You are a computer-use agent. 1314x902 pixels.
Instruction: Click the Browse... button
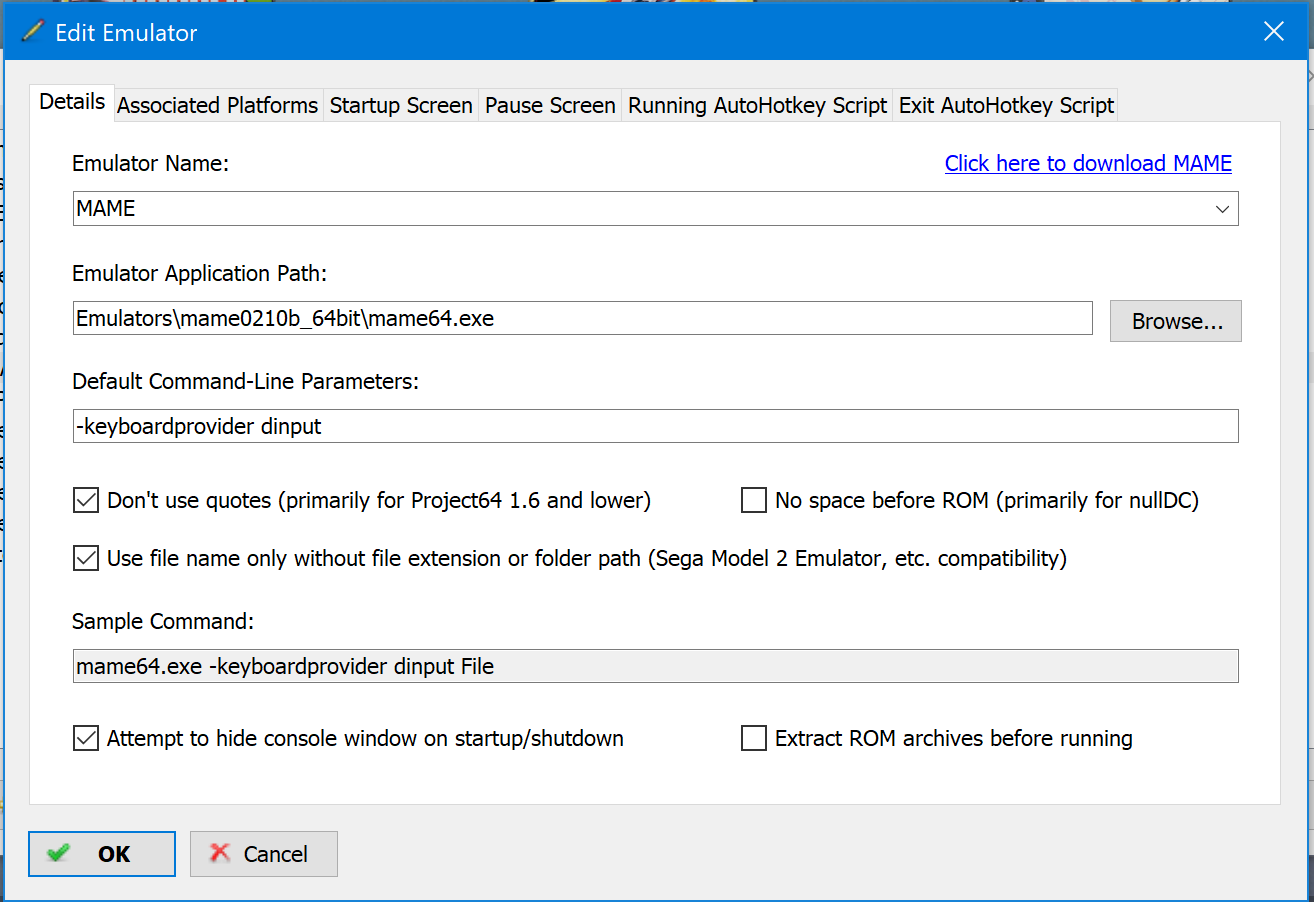[1176, 321]
